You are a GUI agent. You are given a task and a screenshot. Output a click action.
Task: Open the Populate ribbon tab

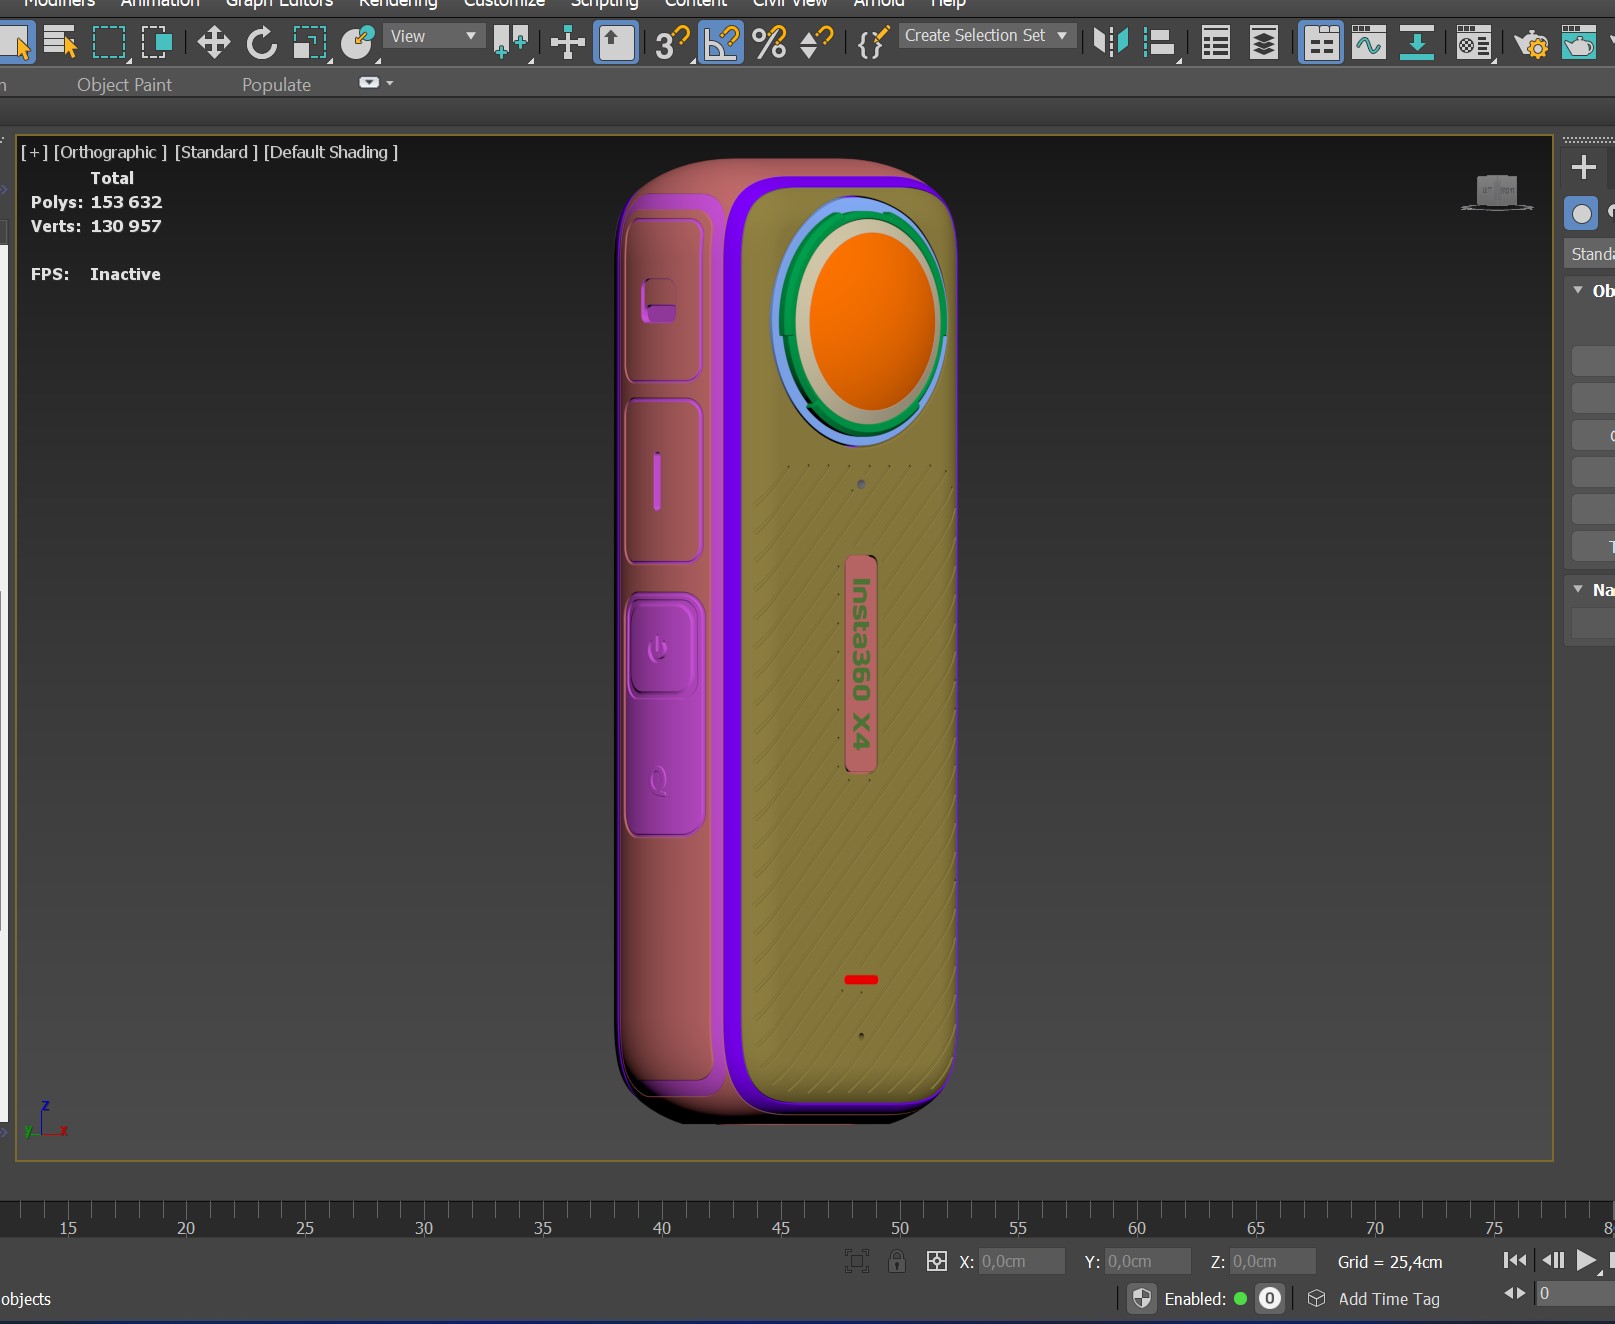[x=276, y=85]
